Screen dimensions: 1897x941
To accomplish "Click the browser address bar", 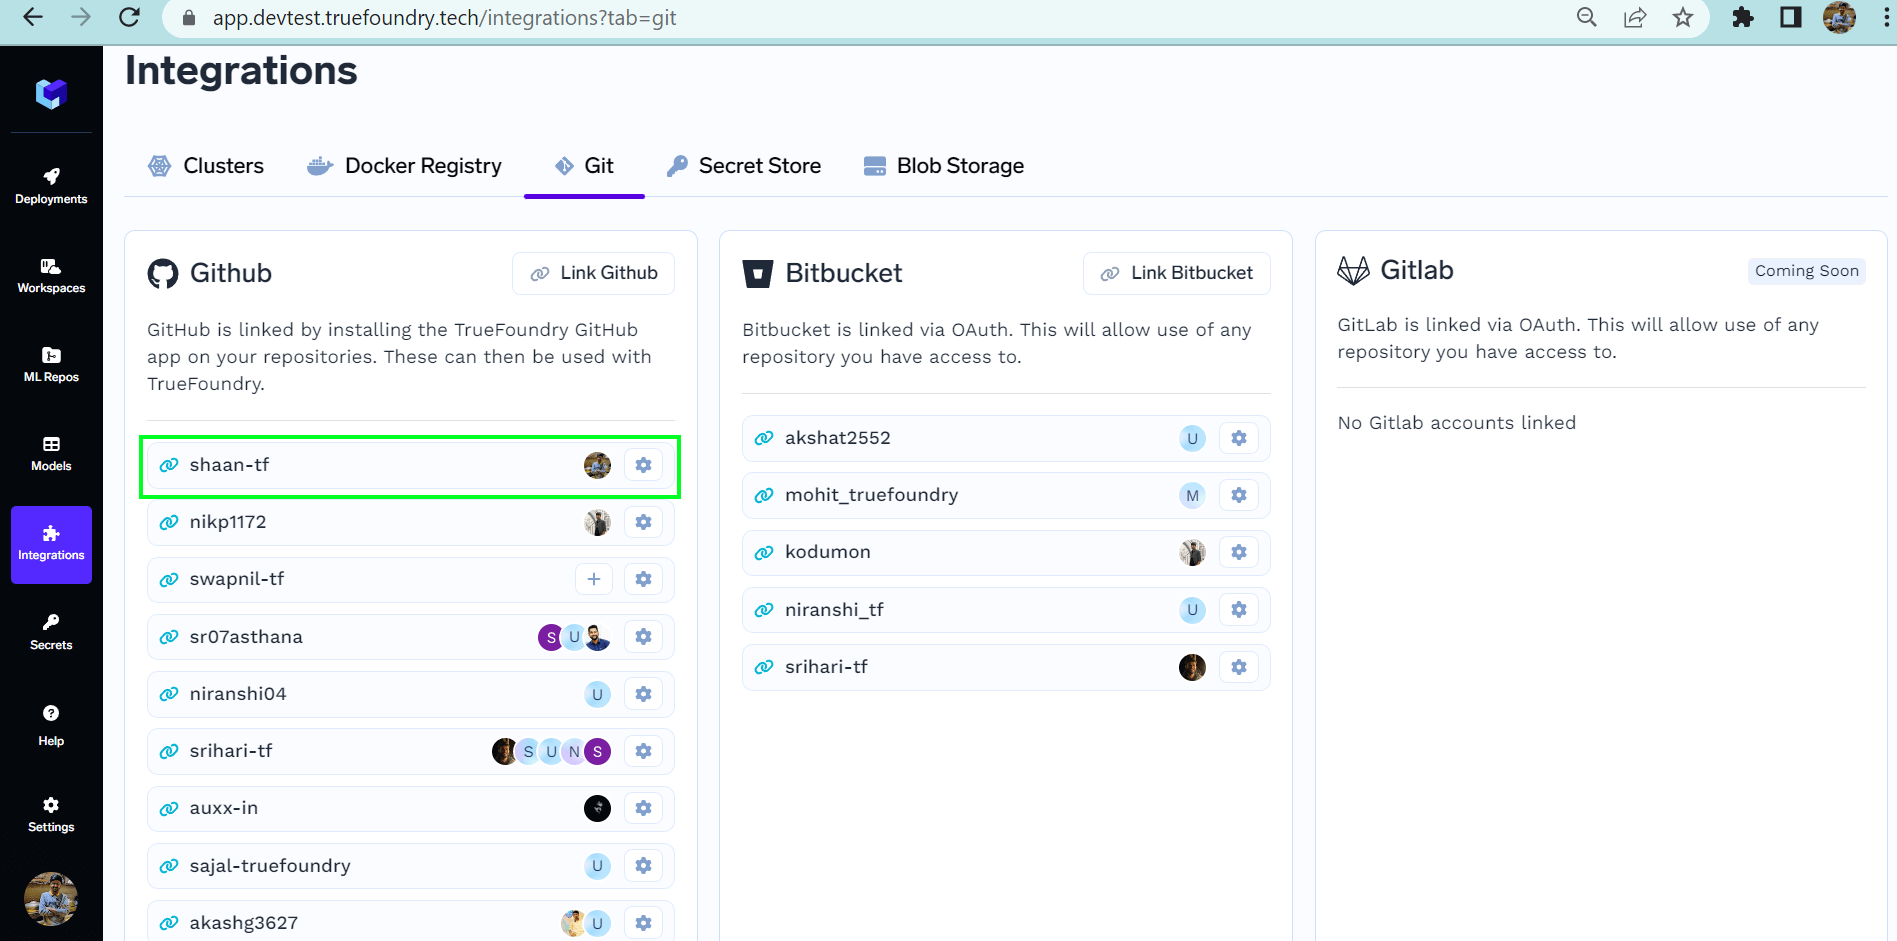I will [x=870, y=18].
